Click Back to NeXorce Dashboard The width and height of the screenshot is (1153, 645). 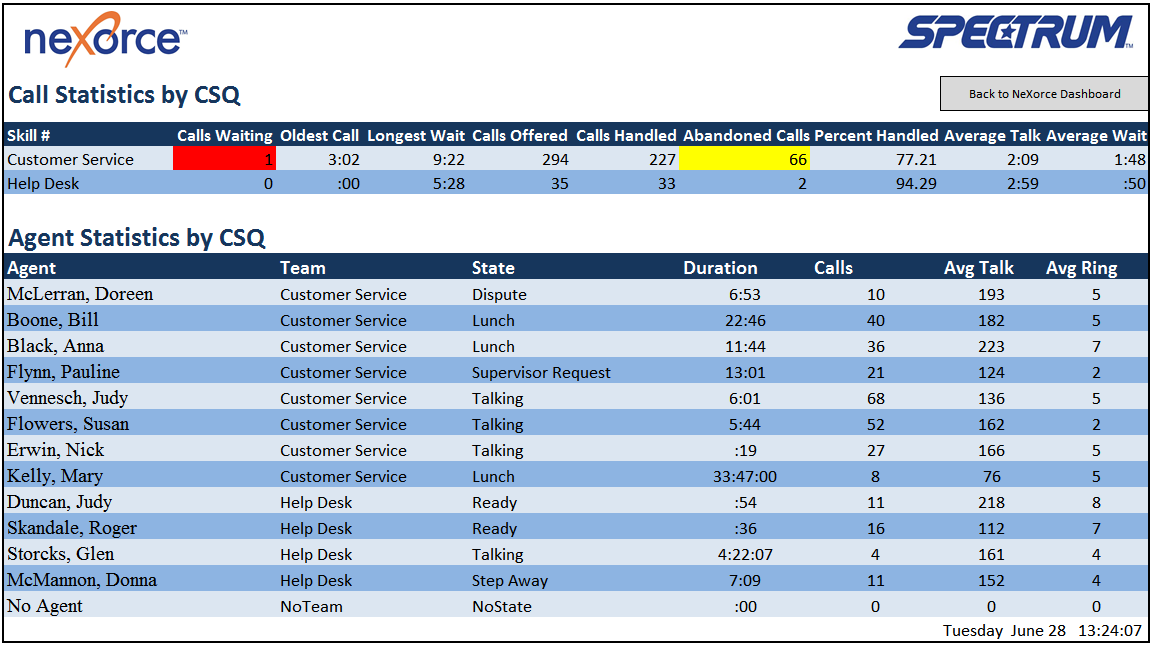tap(1043, 93)
